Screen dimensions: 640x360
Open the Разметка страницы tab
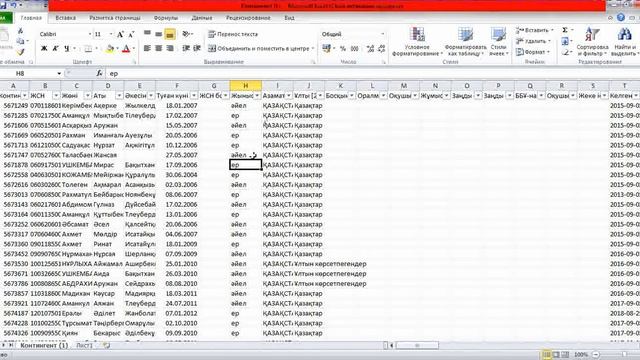click(115, 18)
